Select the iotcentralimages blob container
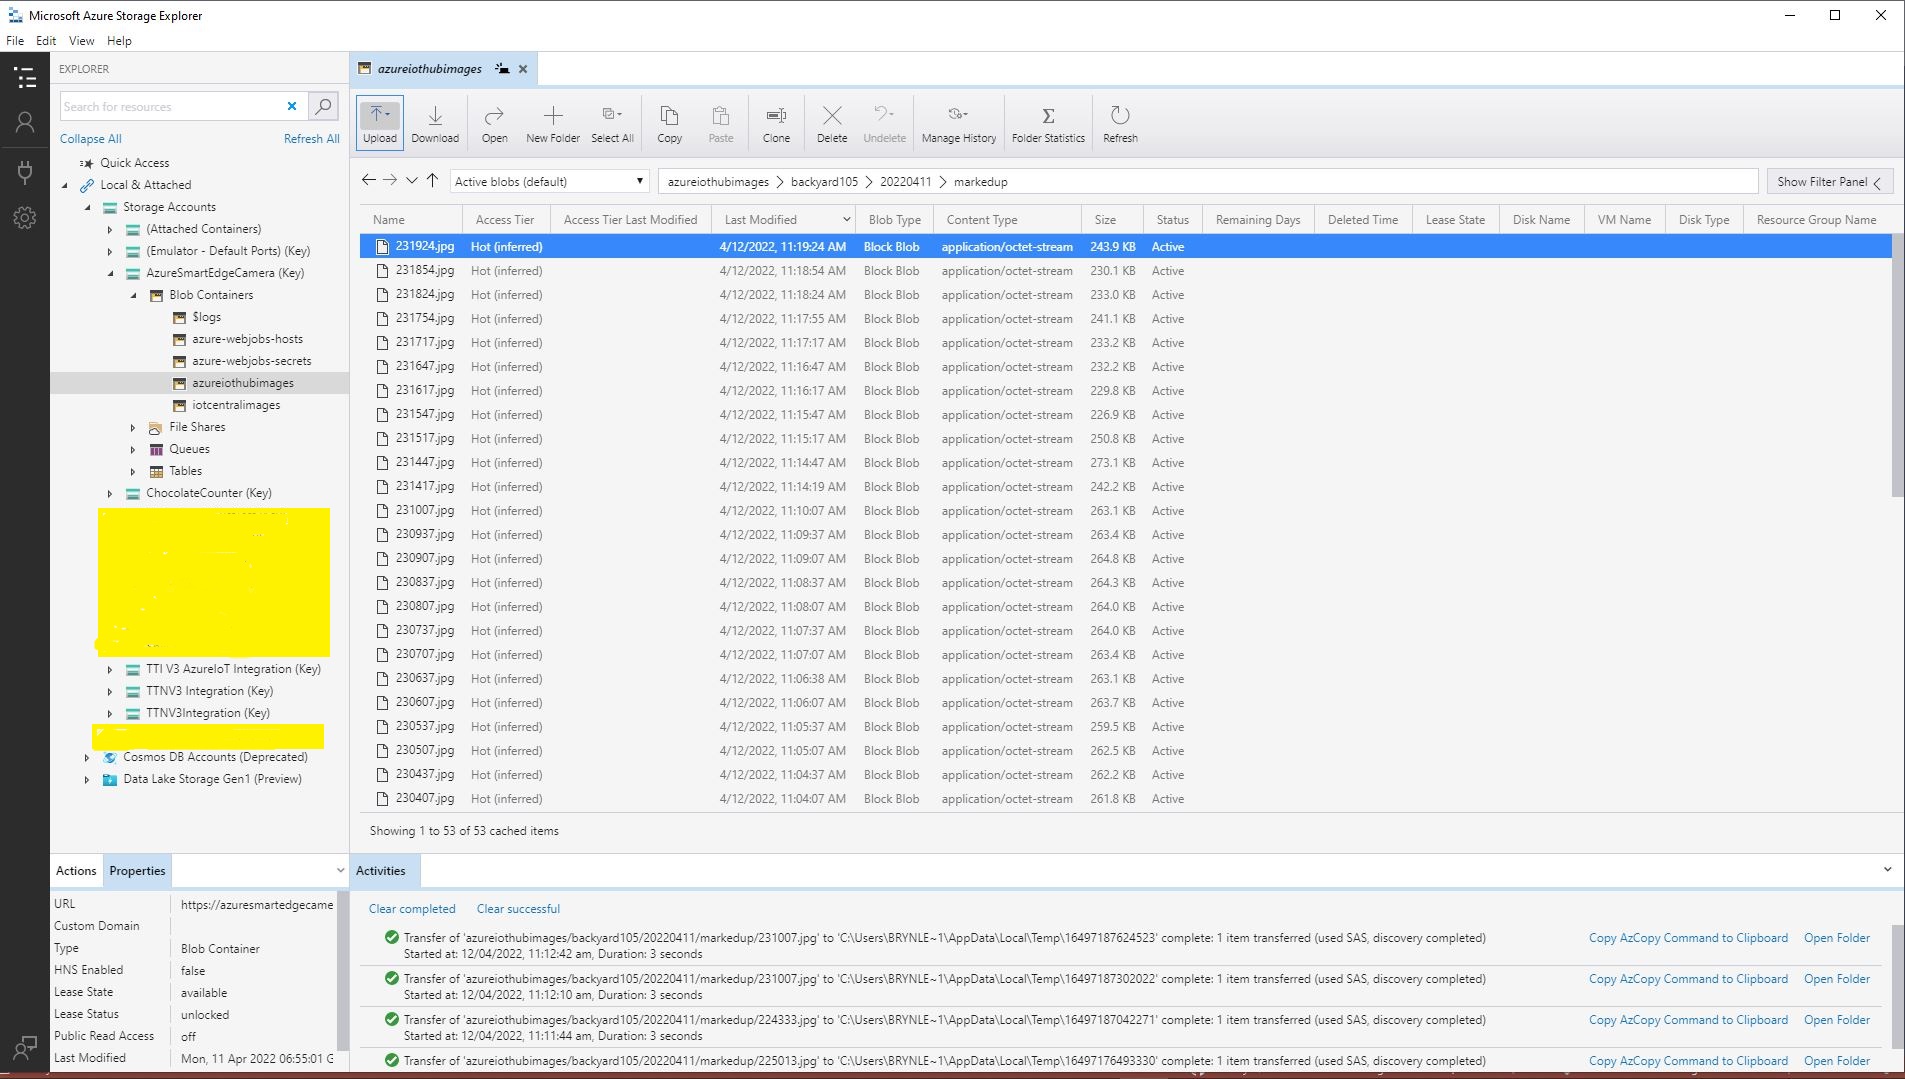This screenshot has width=1905, height=1079. [x=236, y=405]
